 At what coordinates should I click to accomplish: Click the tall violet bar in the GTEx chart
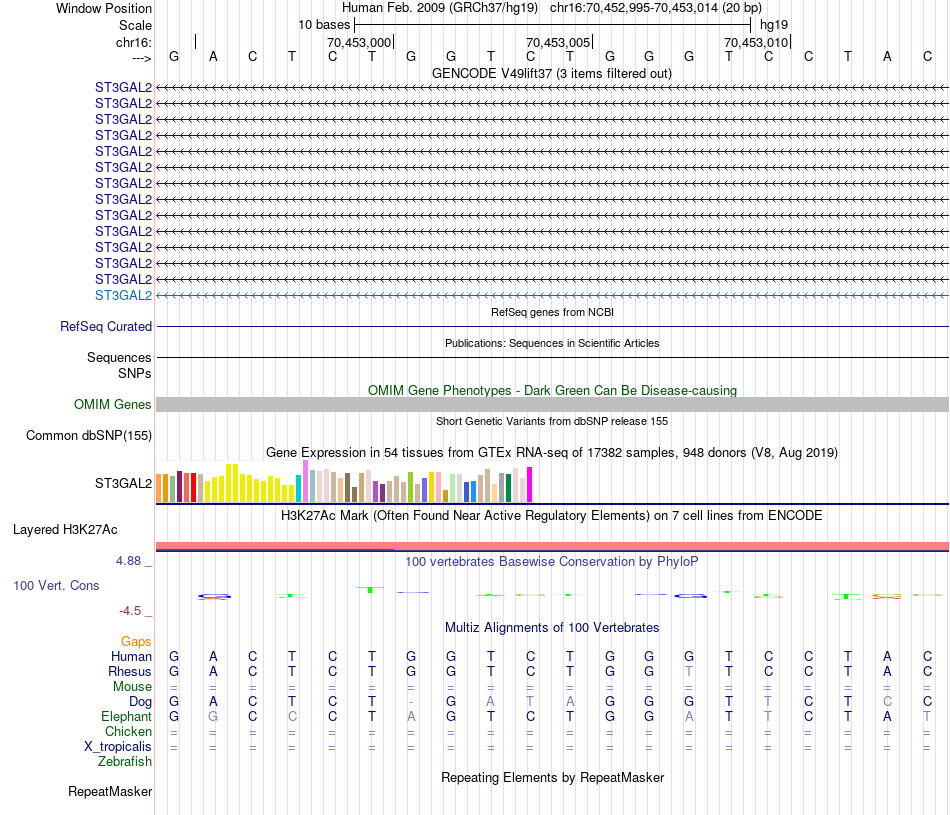pos(305,481)
